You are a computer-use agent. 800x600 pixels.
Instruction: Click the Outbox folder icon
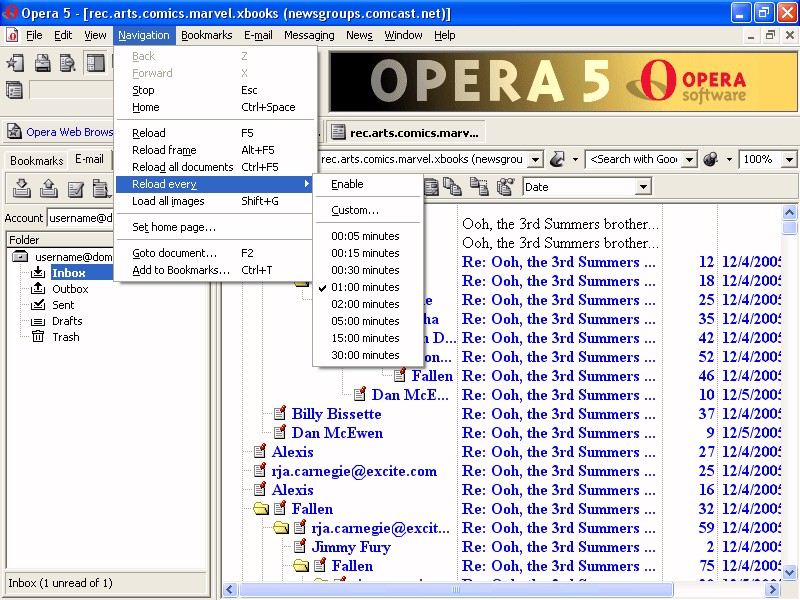point(38,288)
